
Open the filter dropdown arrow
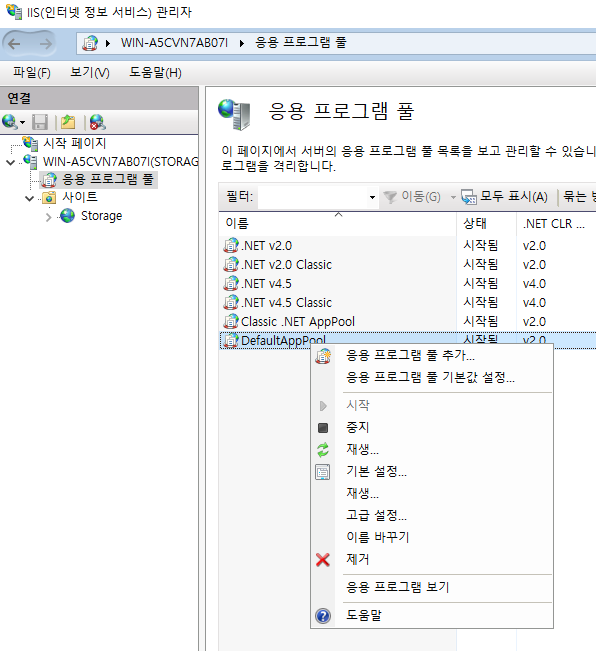point(372,197)
